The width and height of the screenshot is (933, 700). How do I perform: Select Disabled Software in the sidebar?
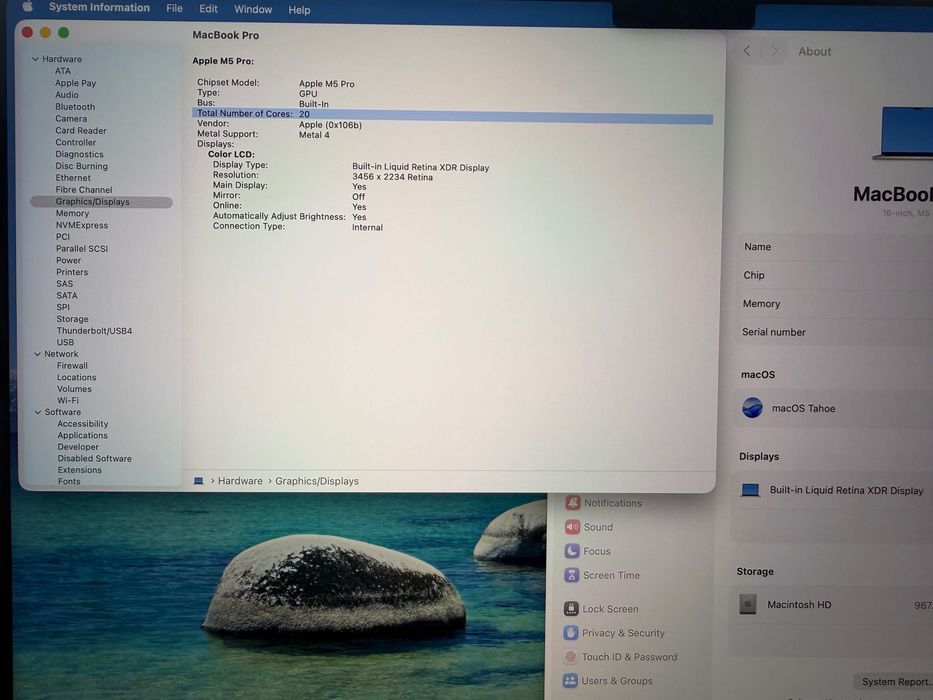pyautogui.click(x=95, y=458)
